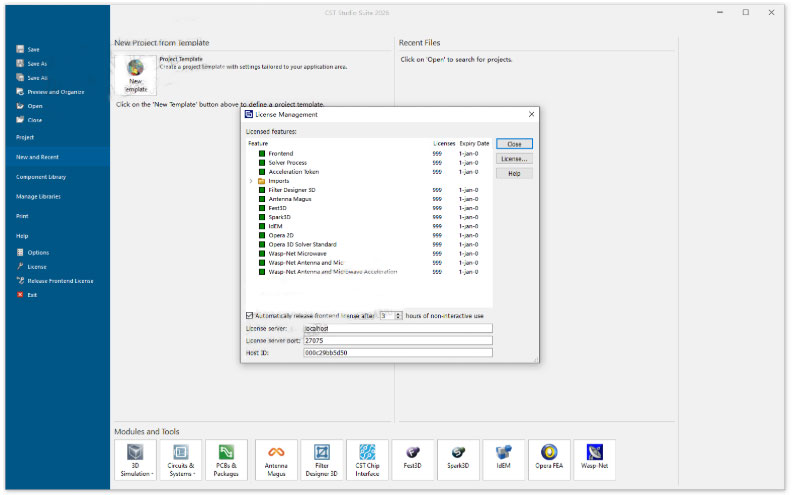Click the License Management dialog title icon

tap(249, 114)
